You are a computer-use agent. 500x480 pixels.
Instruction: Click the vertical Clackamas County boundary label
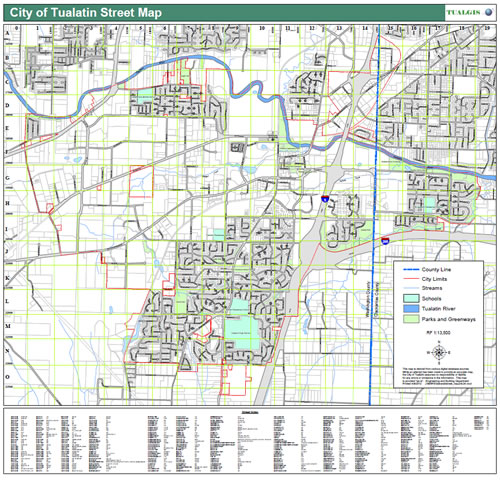[x=378, y=299]
